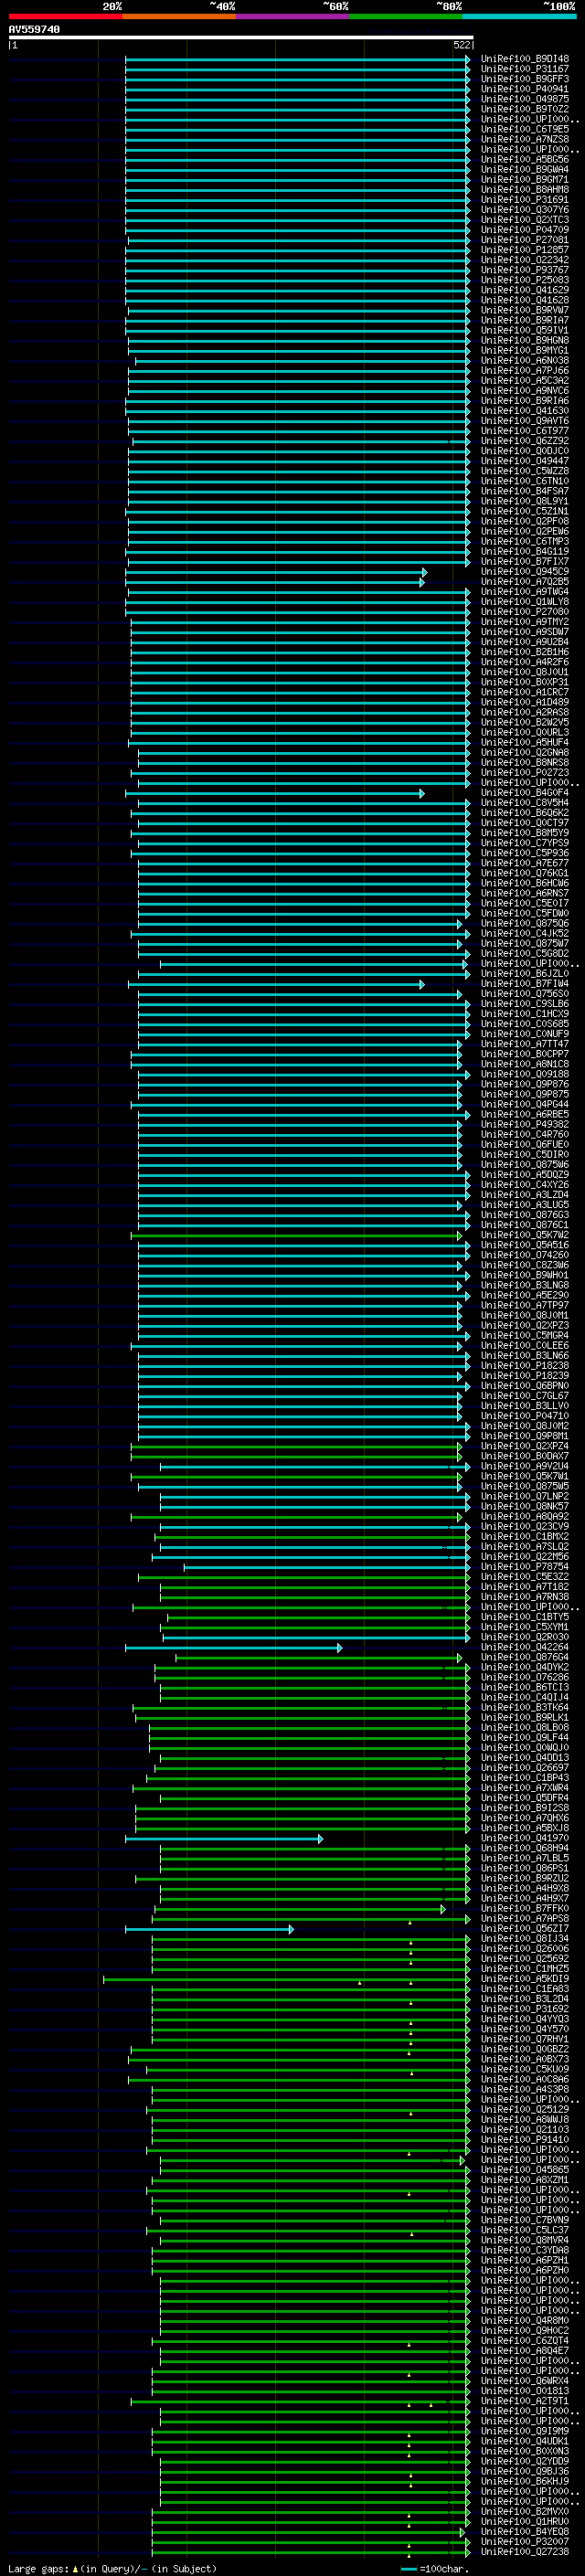Open the UniRef100_B9DI48 hit label
585x2576 pixels.
click(524, 59)
